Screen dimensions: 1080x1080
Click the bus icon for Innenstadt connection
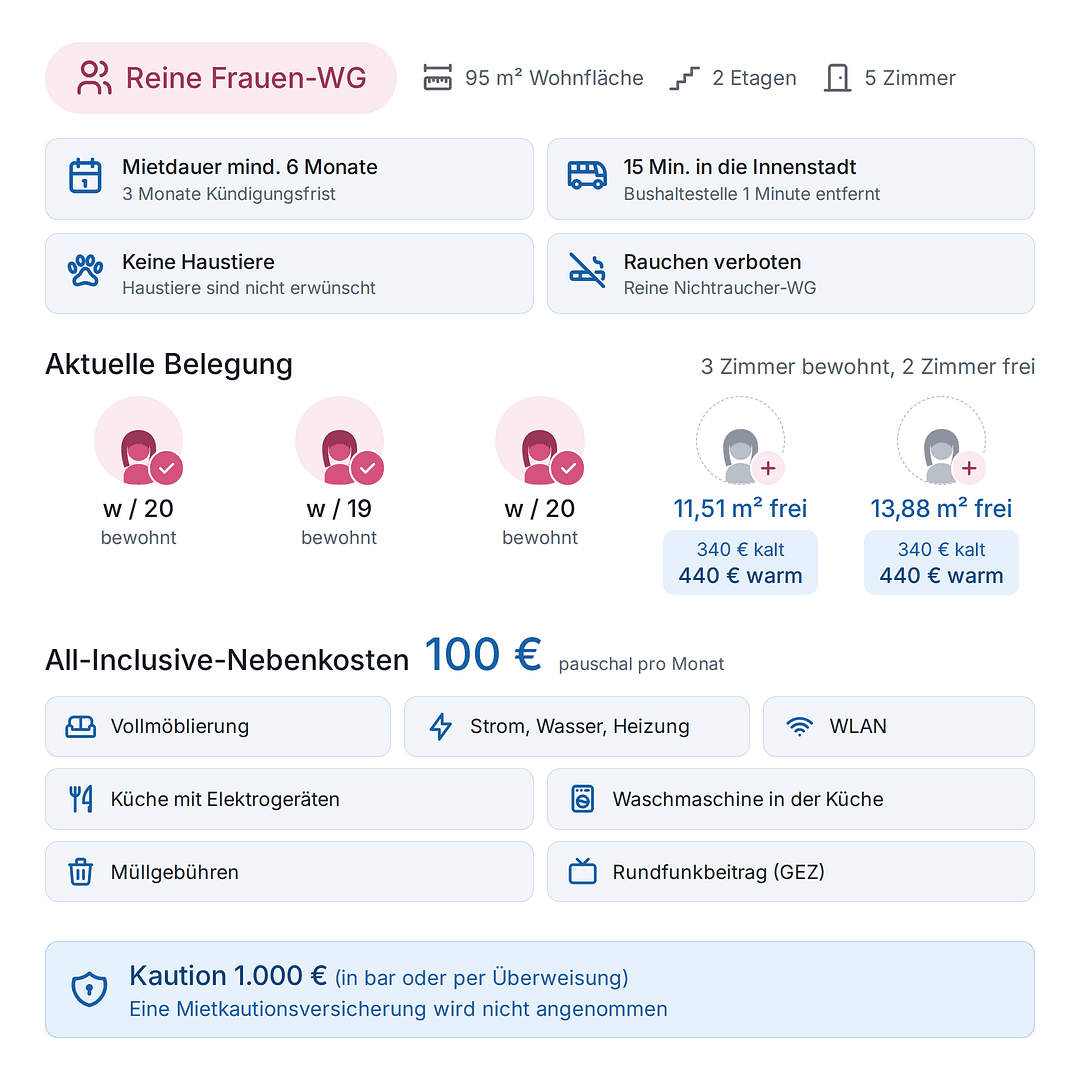click(587, 176)
